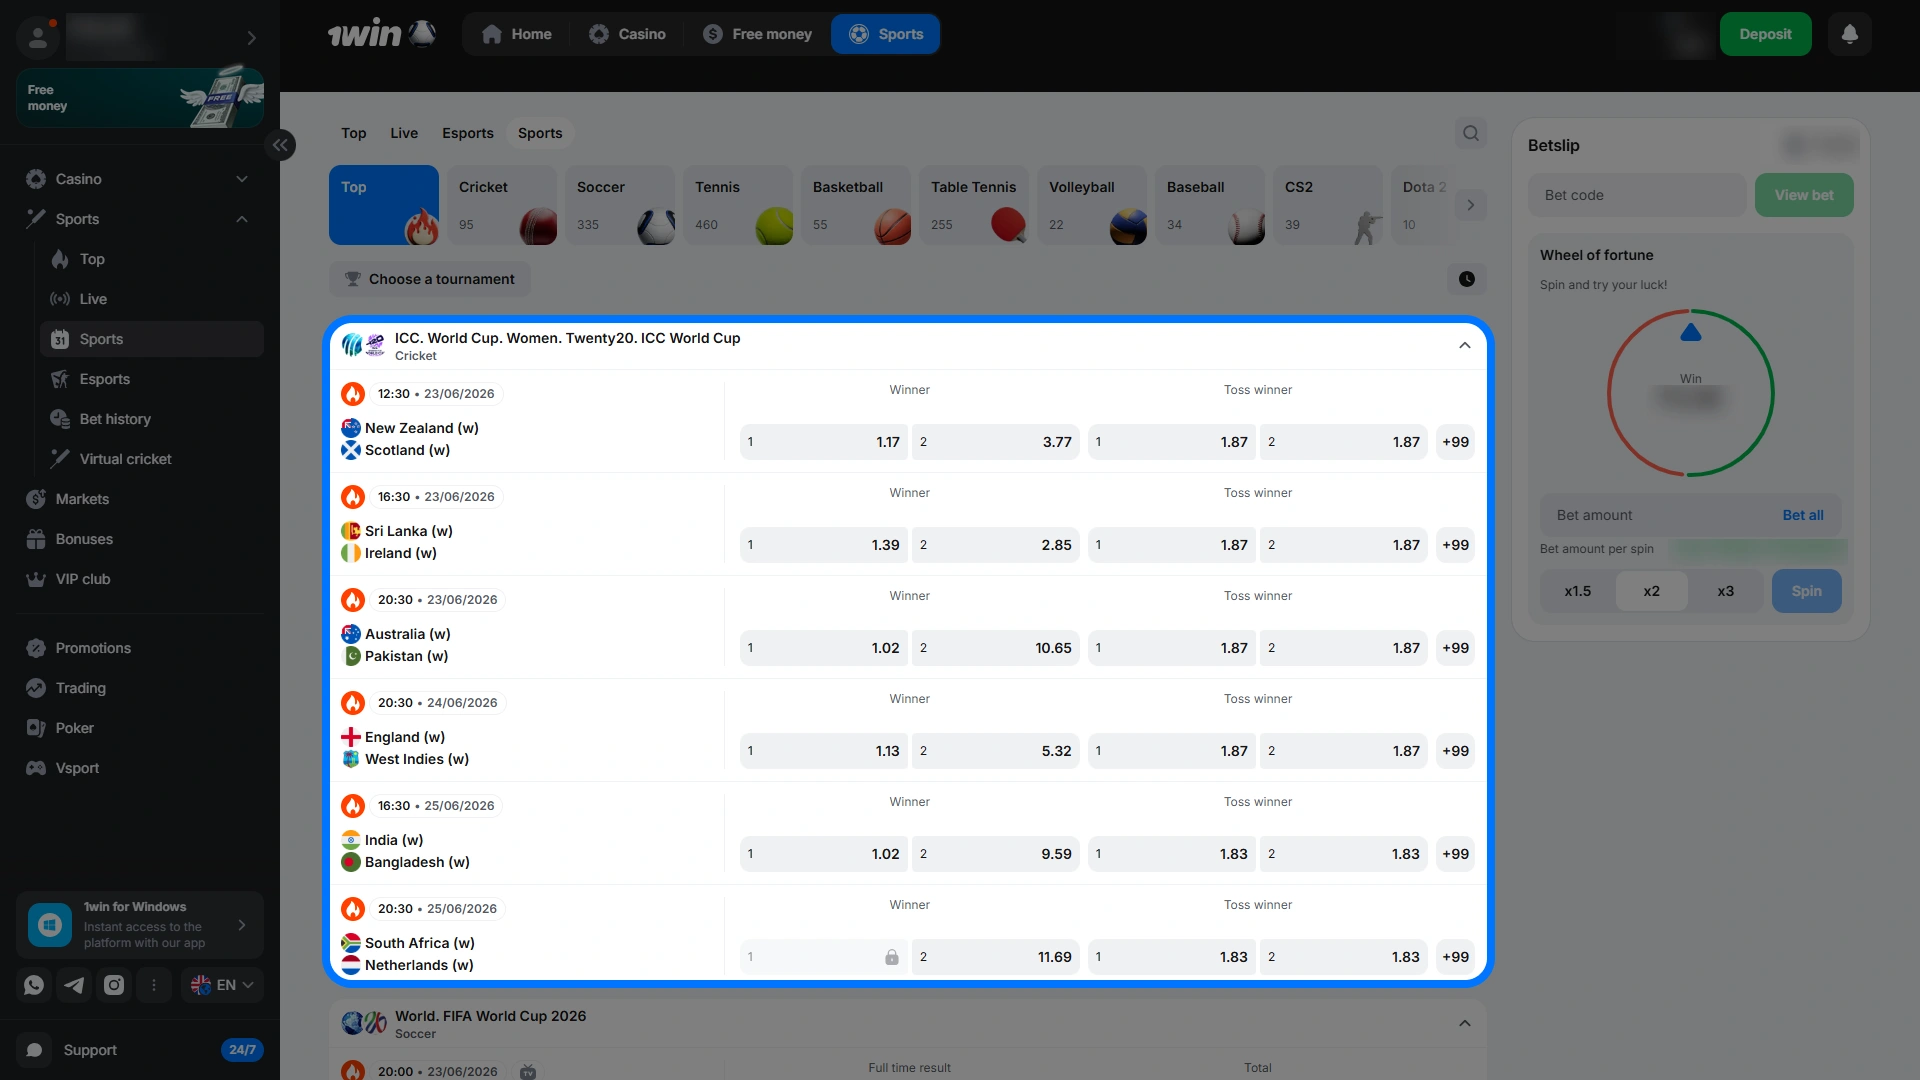Click the search magnifier icon

tap(1470, 133)
